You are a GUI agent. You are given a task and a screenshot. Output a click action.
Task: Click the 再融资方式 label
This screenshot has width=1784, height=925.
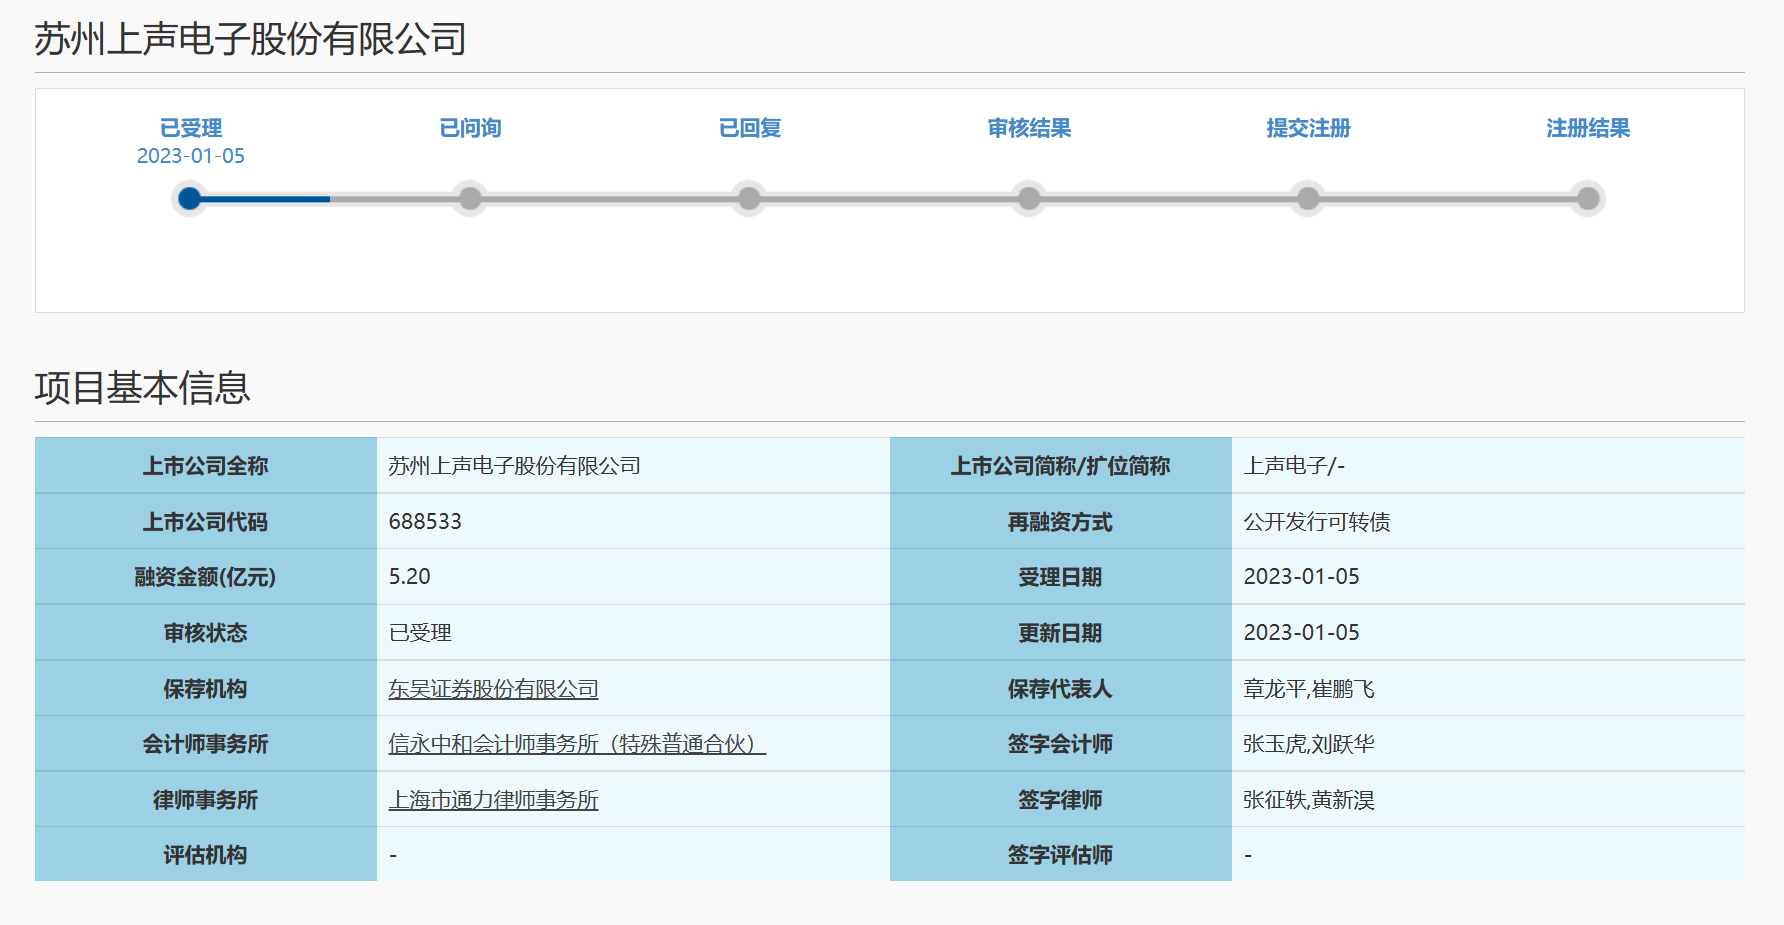click(1060, 522)
